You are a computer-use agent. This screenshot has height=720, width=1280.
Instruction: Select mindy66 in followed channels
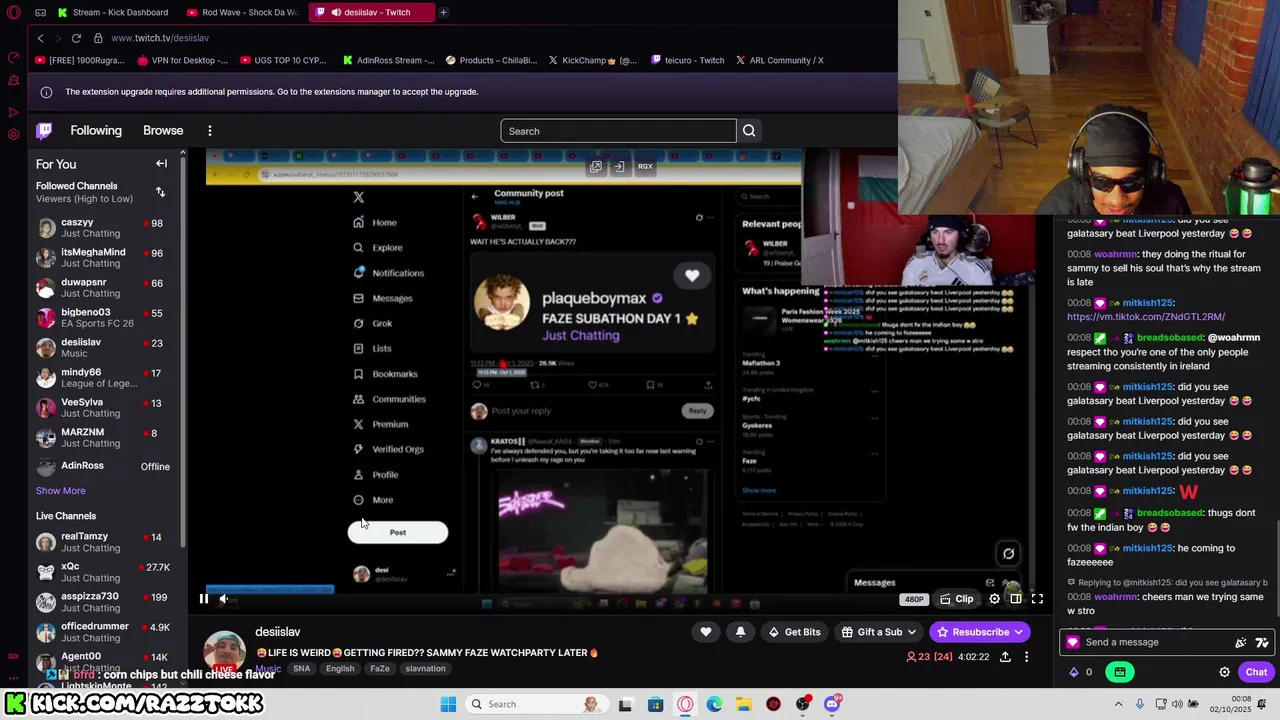[x=103, y=377]
